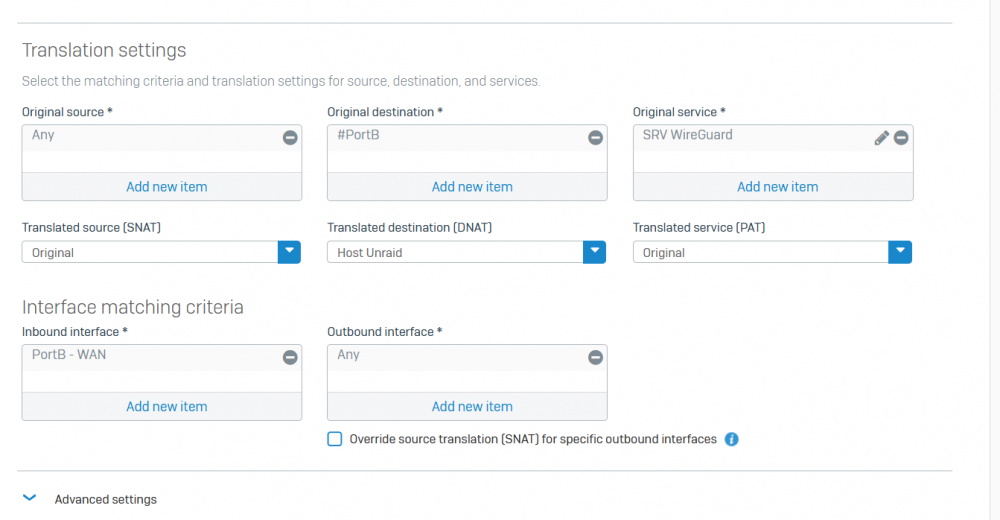Viewport: 1000px width, 520px height.
Task: Remove 'Any' from Original source
Action: (290, 138)
